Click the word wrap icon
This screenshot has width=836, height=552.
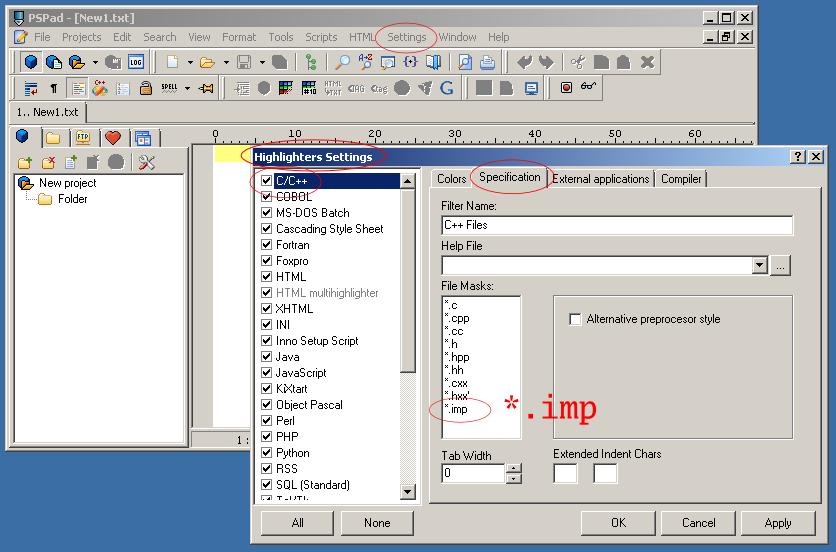coord(31,88)
